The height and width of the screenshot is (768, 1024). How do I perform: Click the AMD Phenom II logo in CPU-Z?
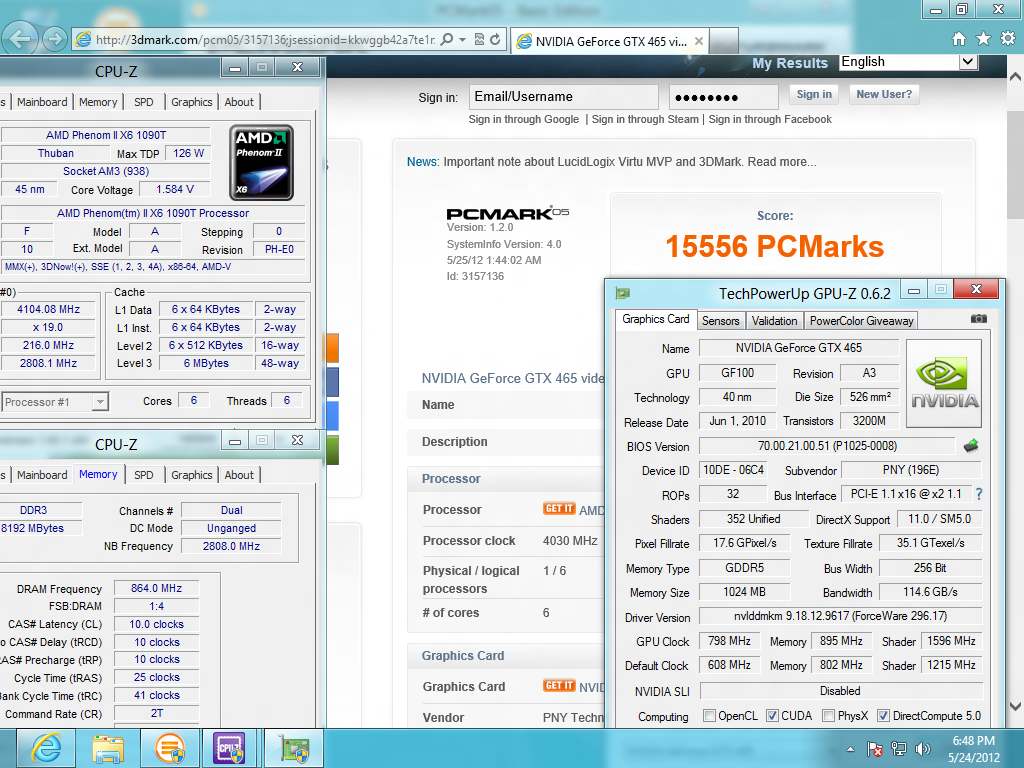262,163
